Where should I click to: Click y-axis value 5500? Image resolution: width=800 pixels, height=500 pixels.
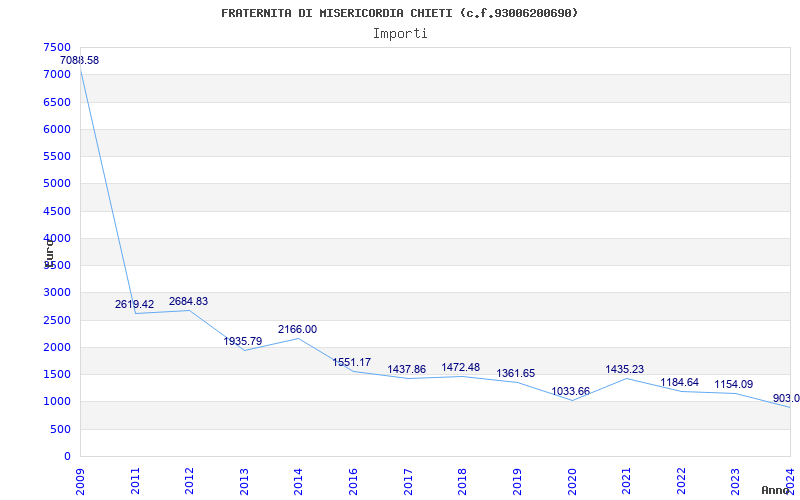(x=57, y=156)
